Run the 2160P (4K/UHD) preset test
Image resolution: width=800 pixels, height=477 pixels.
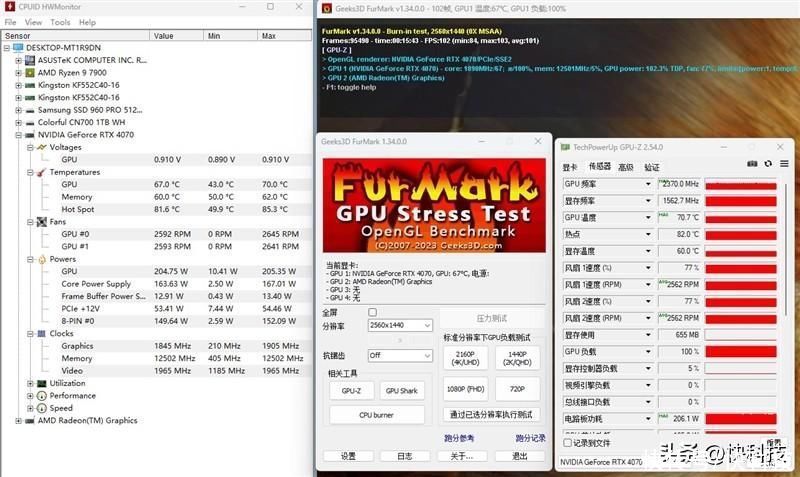pyautogui.click(x=465, y=358)
